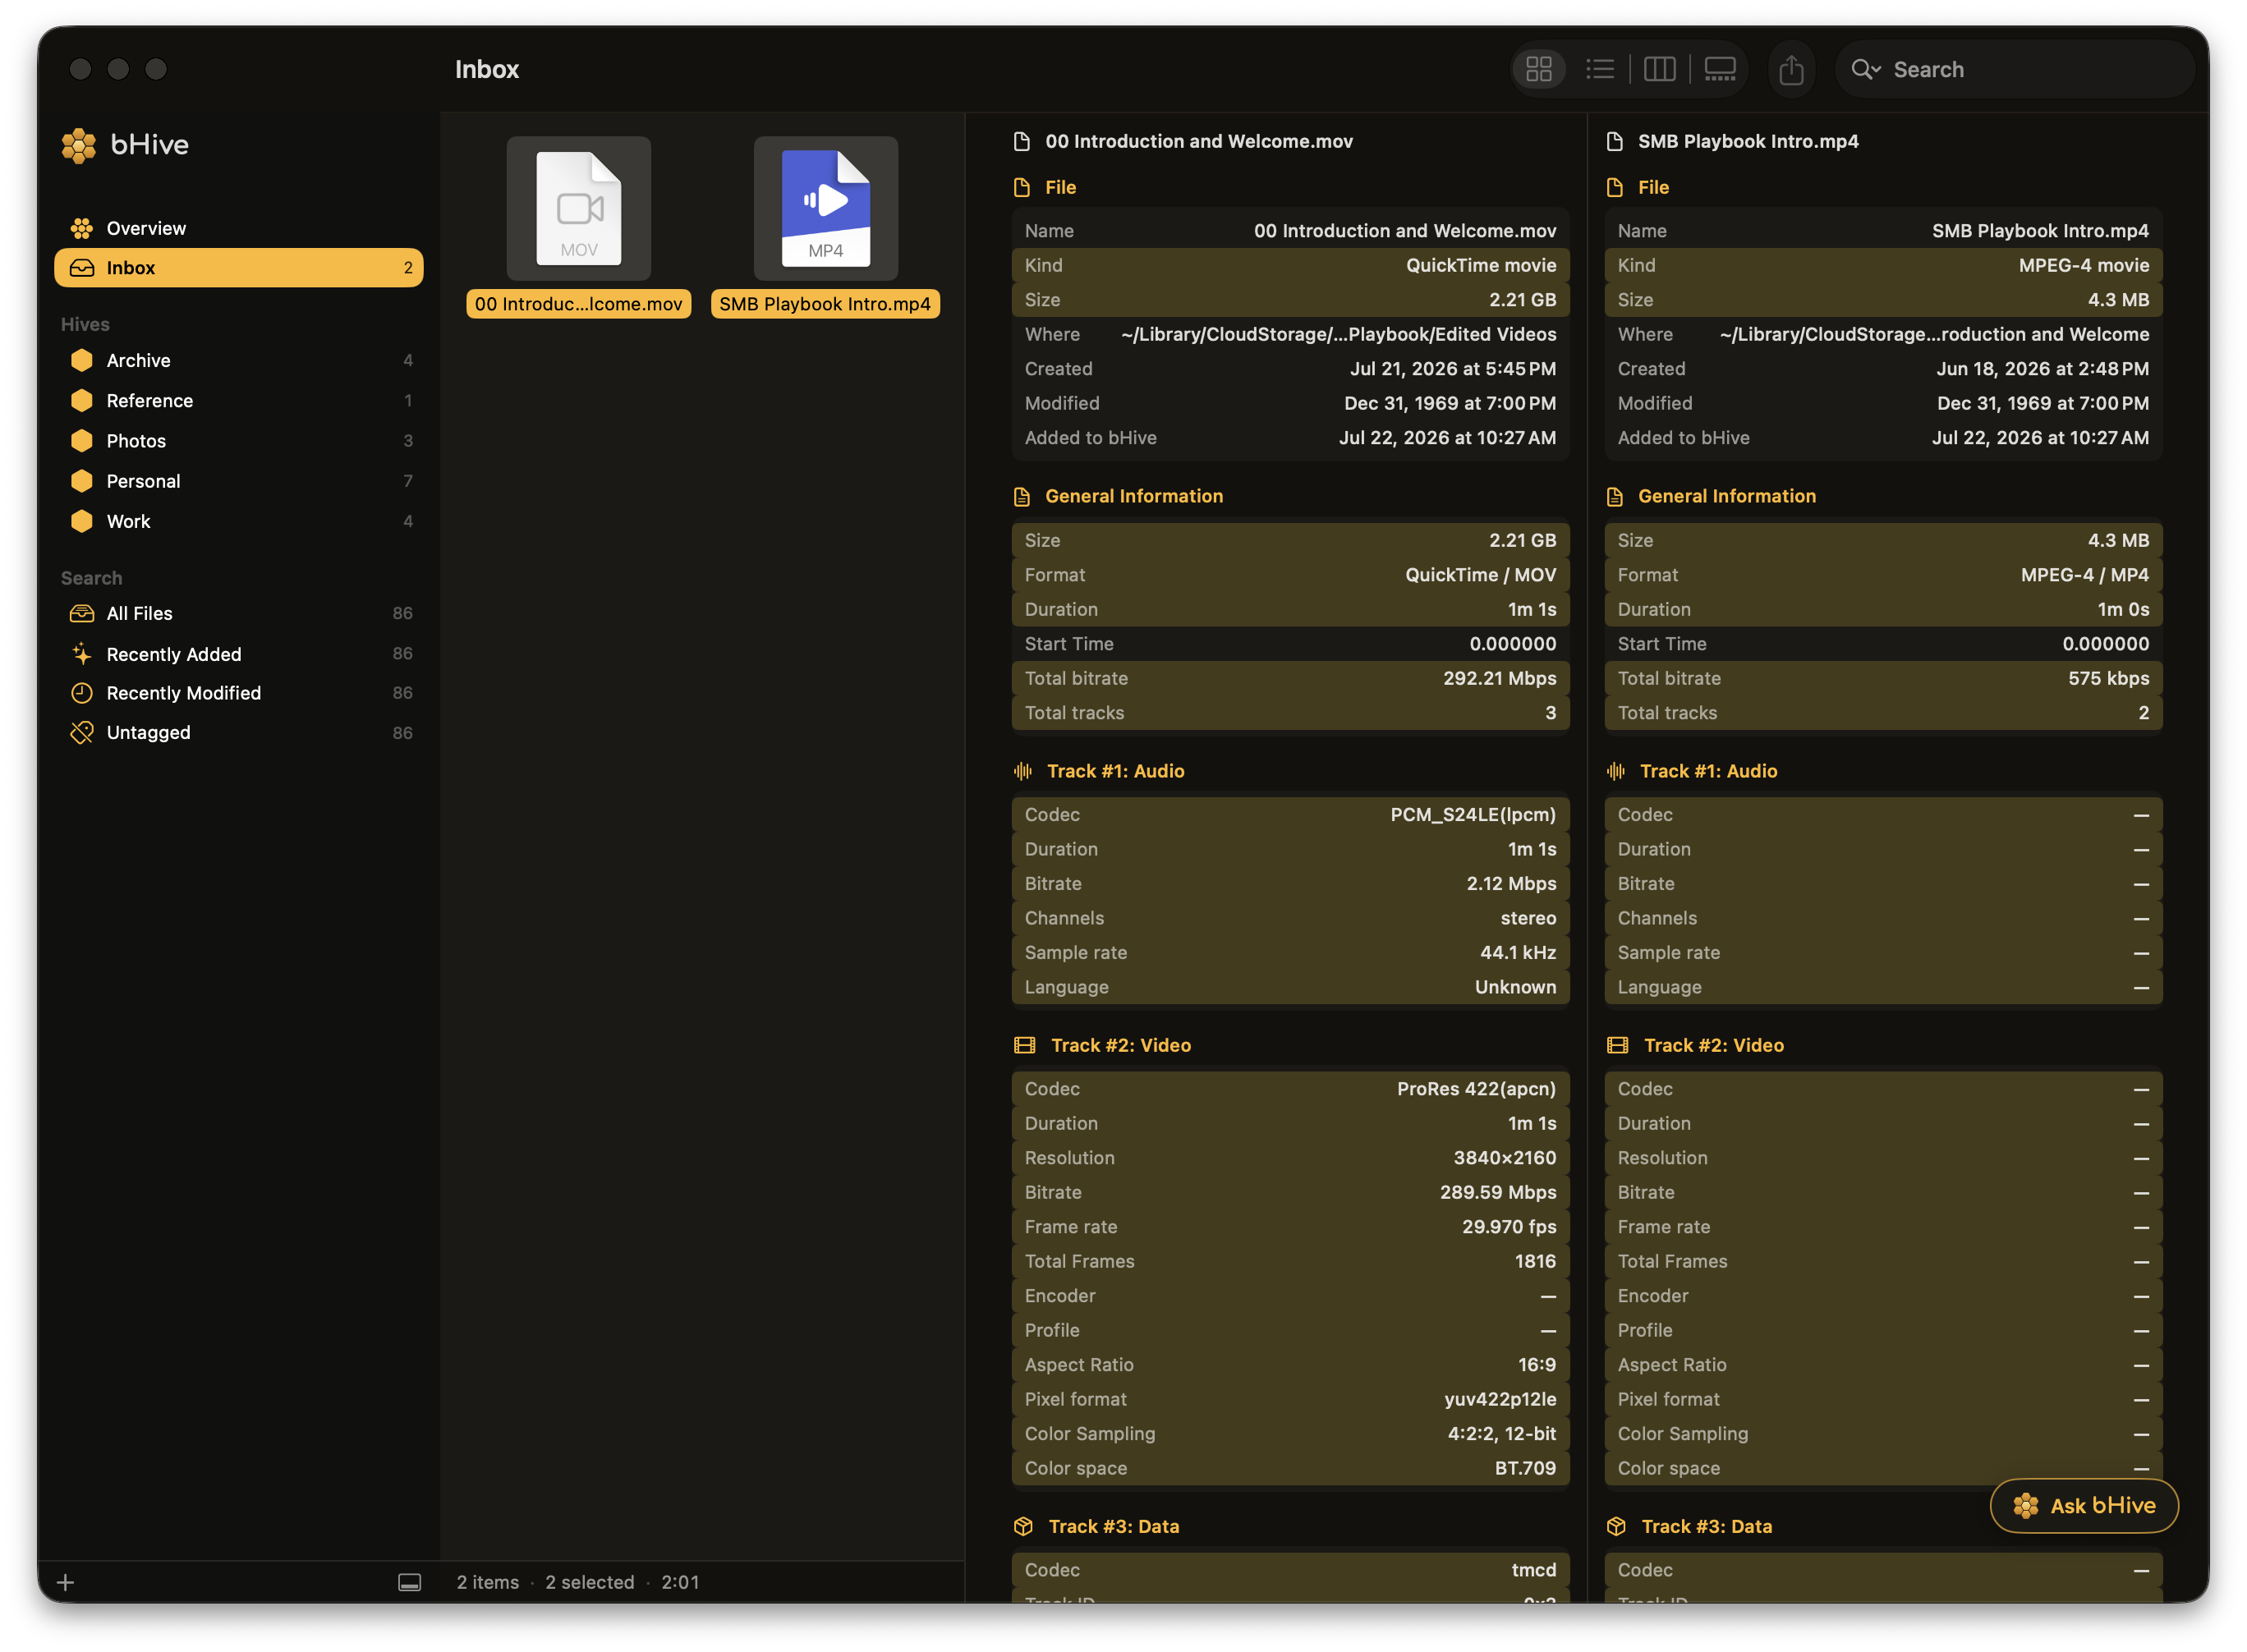The height and width of the screenshot is (1652, 2247).
Task: Open the Archive hive
Action: (x=239, y=360)
